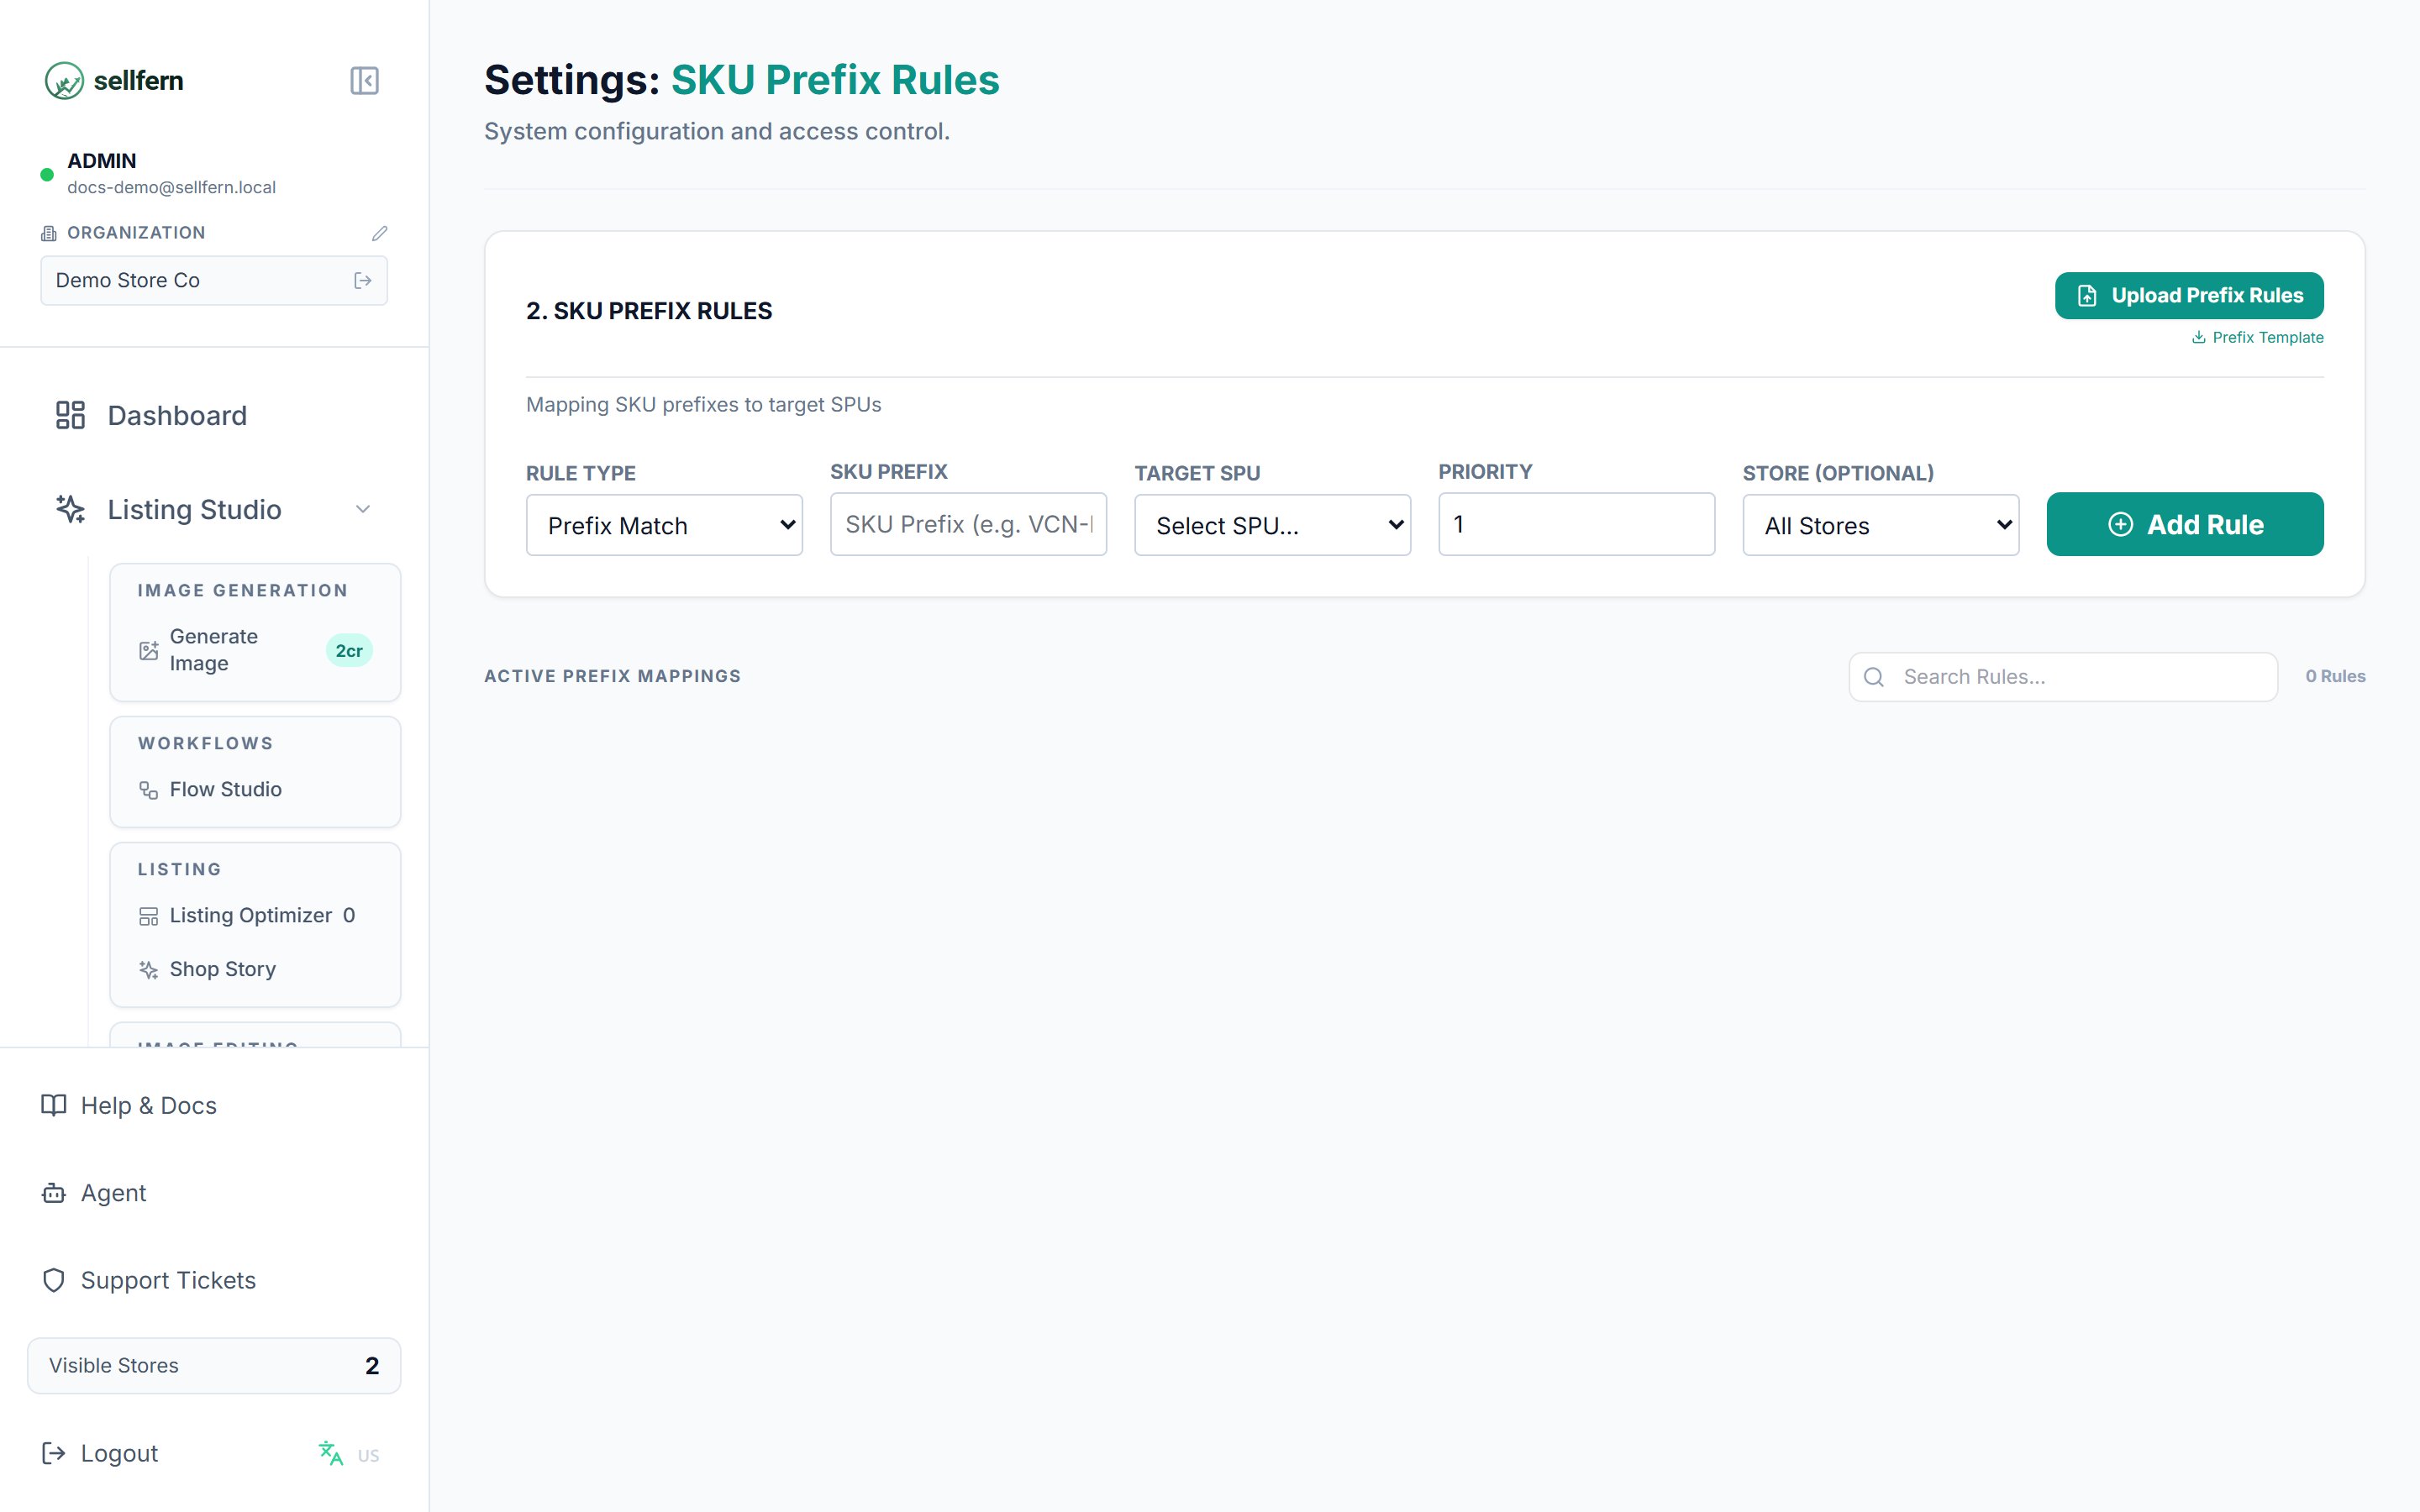Open the Target SPU dropdown
Screen dimensions: 2420x1512
click(x=1272, y=525)
